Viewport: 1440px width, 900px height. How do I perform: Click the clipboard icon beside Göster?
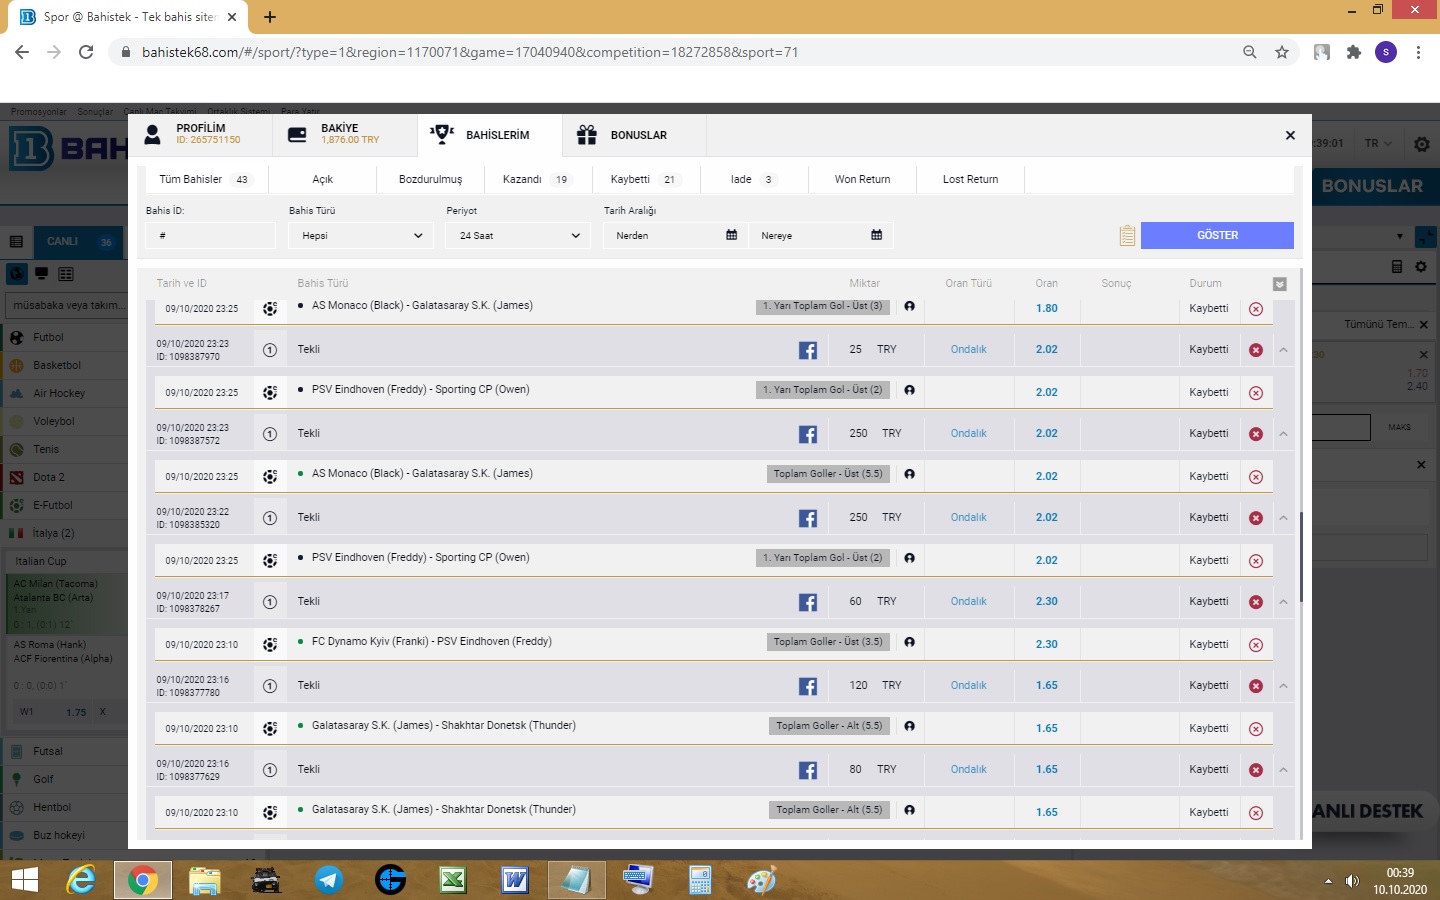pos(1127,235)
